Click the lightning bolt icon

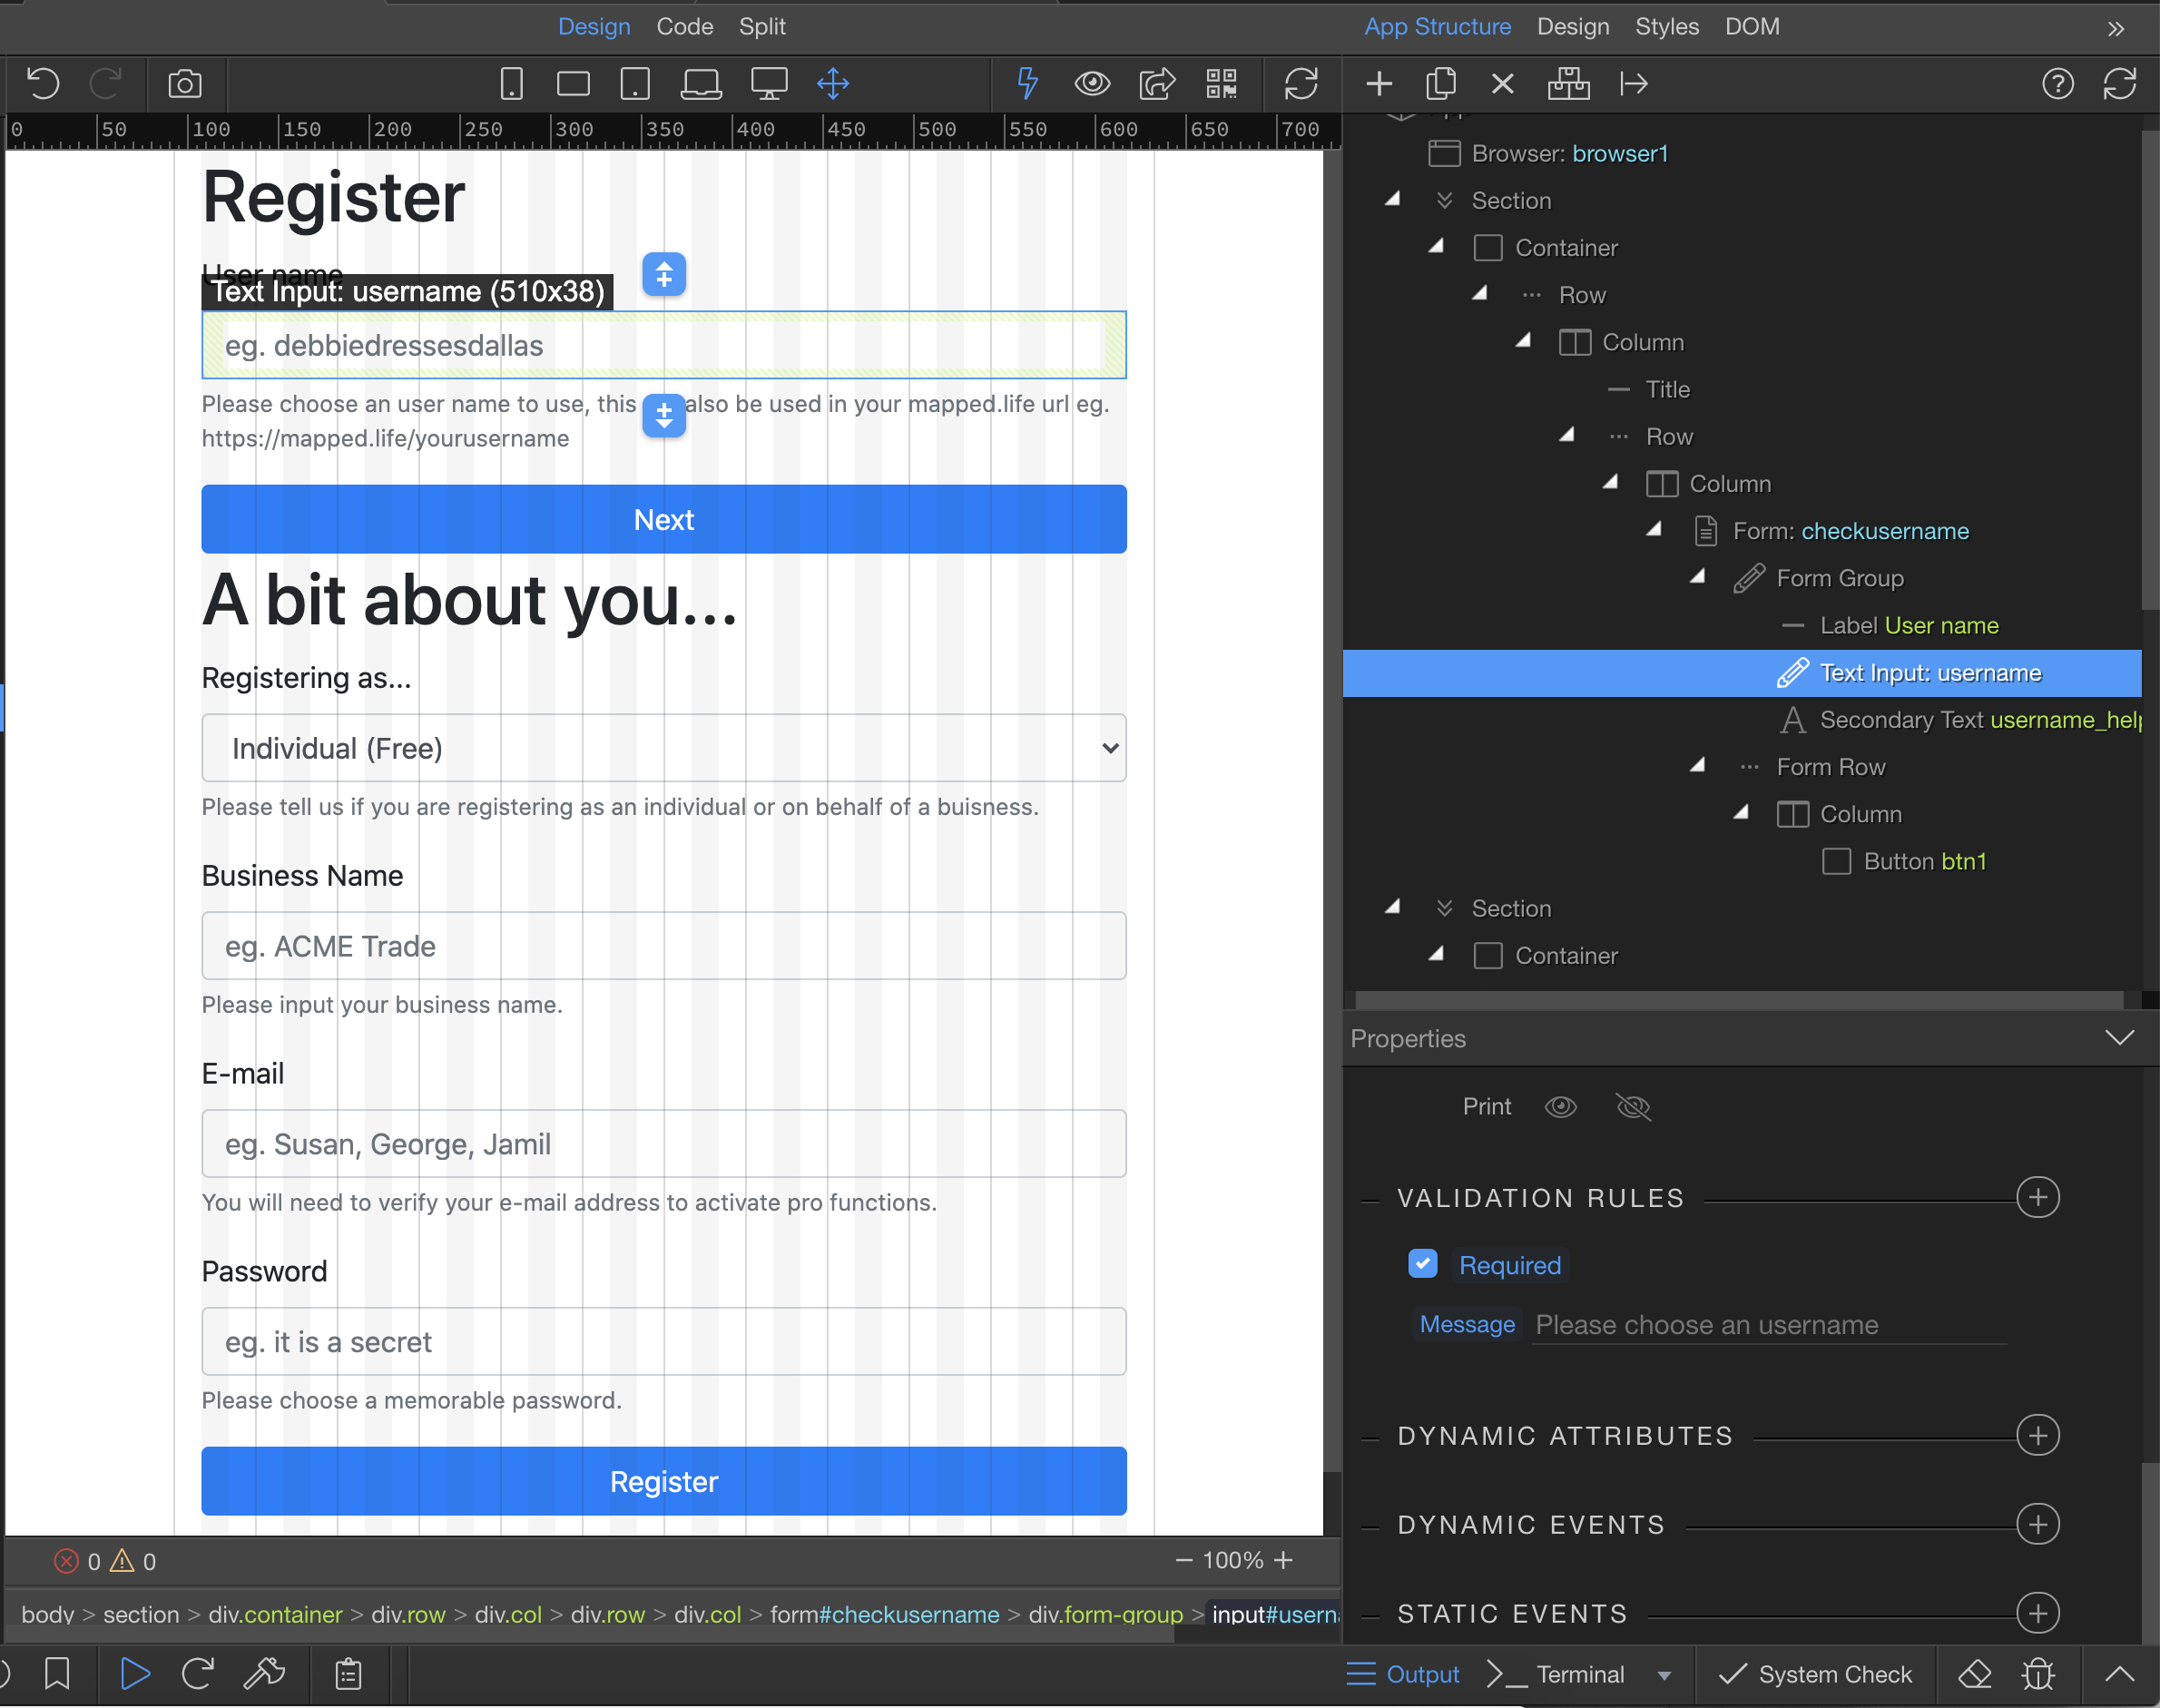[x=1027, y=83]
